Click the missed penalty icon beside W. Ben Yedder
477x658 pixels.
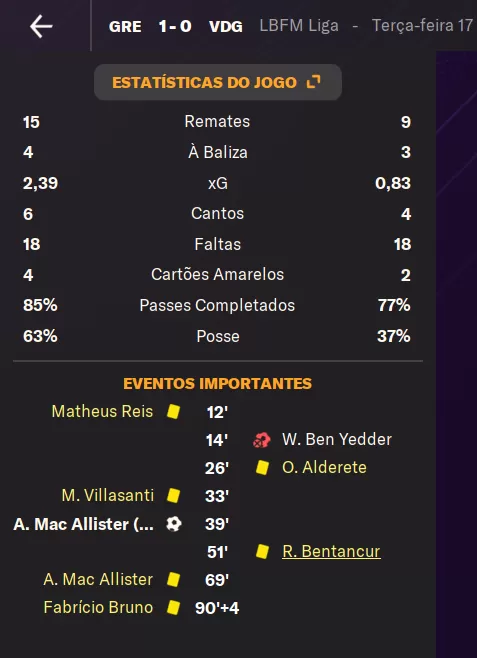261,440
